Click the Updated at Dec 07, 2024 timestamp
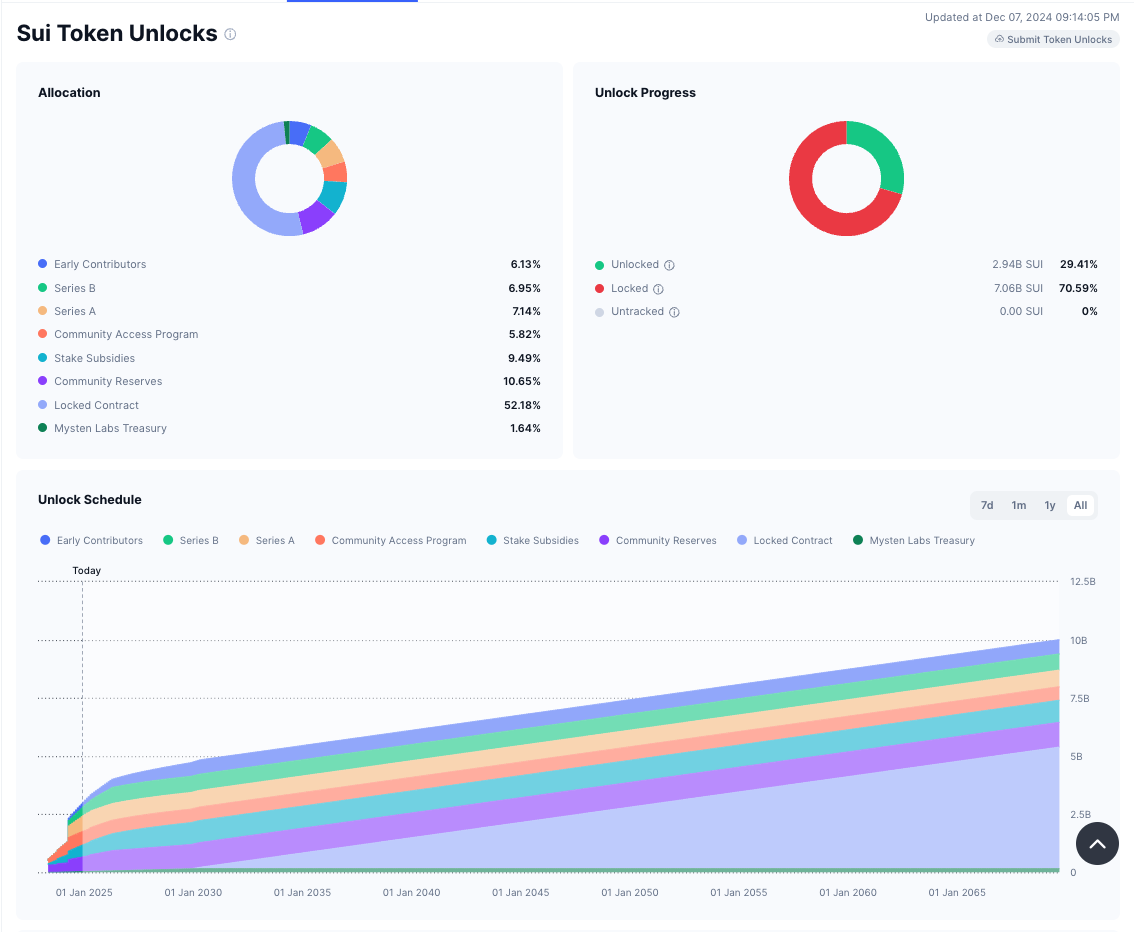 coord(1022,17)
